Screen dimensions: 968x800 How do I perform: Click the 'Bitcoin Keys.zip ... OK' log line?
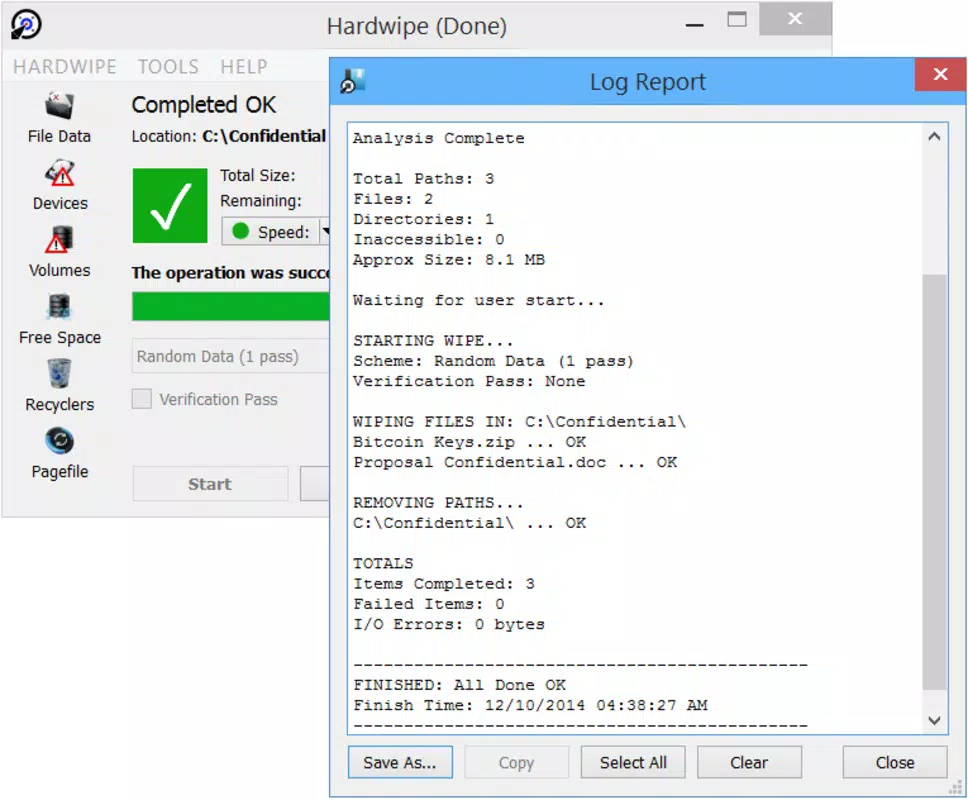[469, 442]
